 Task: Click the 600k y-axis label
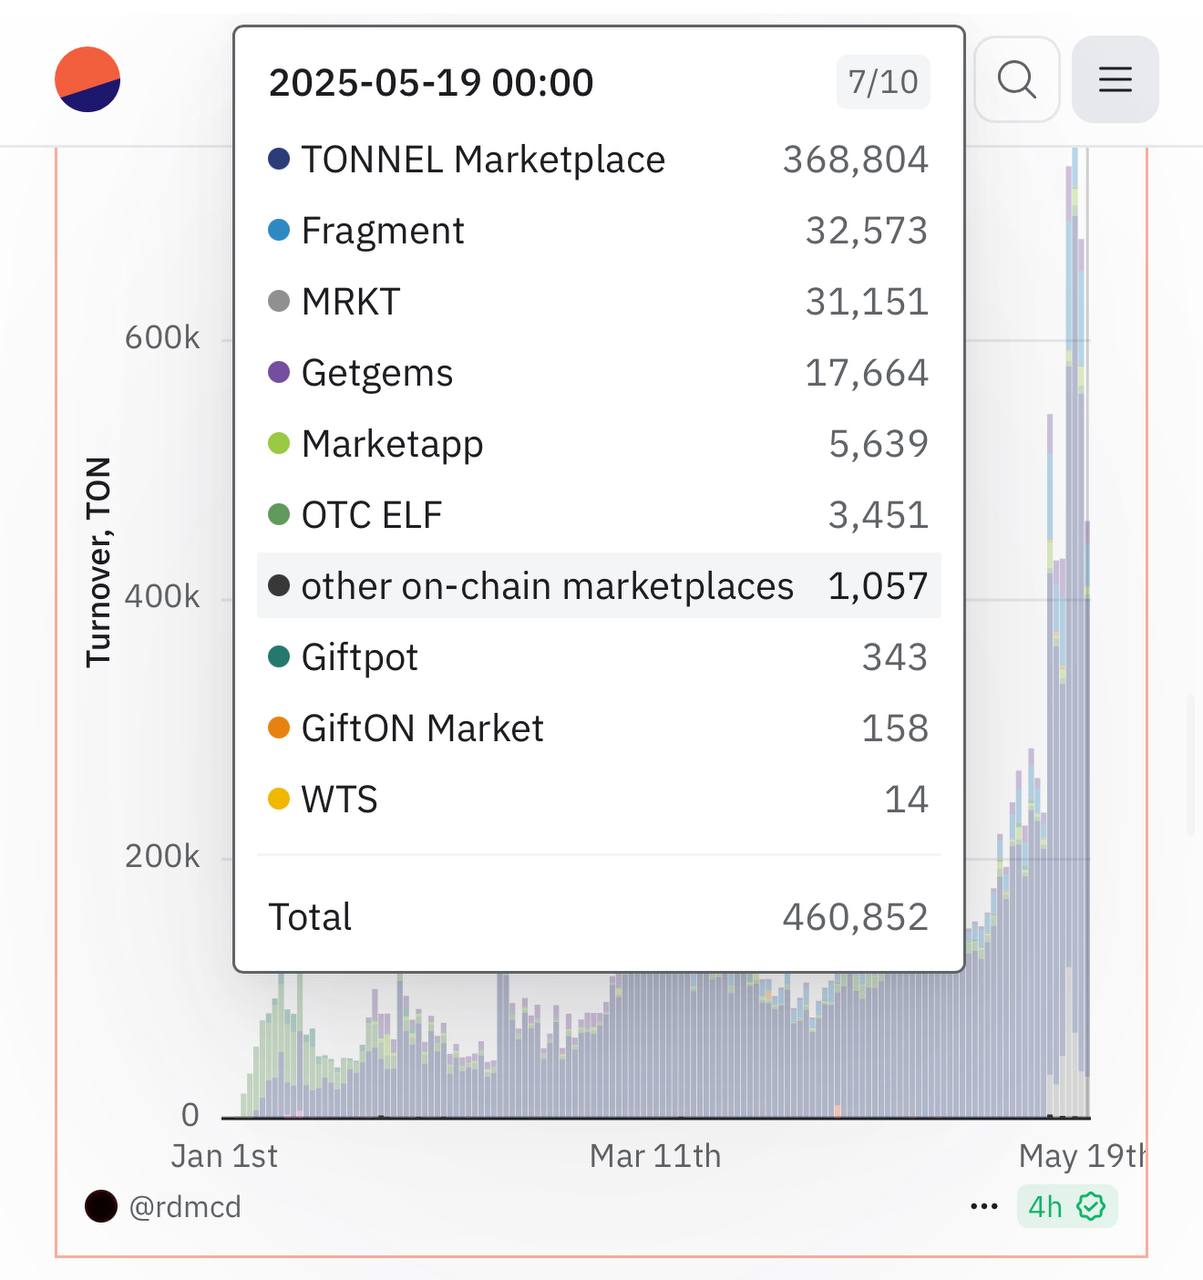pyautogui.click(x=162, y=338)
